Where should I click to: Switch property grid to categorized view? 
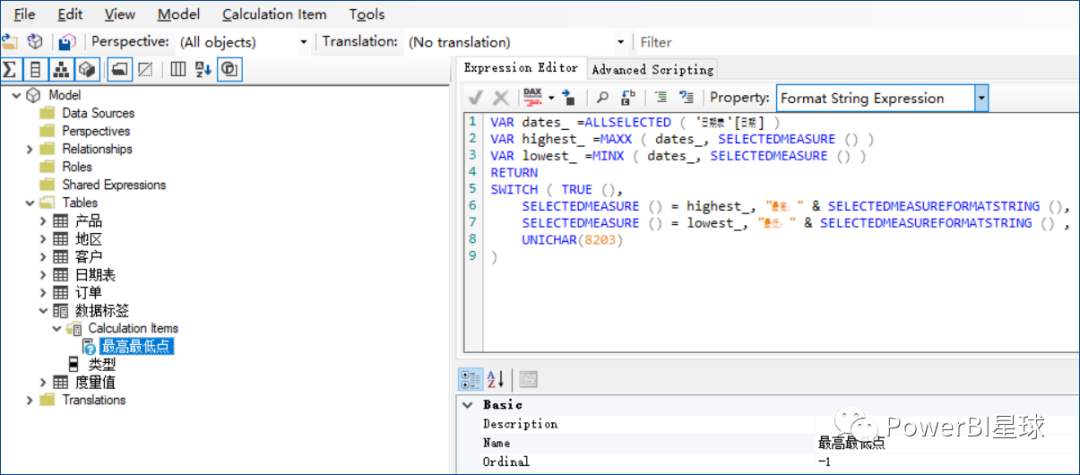pyautogui.click(x=470, y=378)
